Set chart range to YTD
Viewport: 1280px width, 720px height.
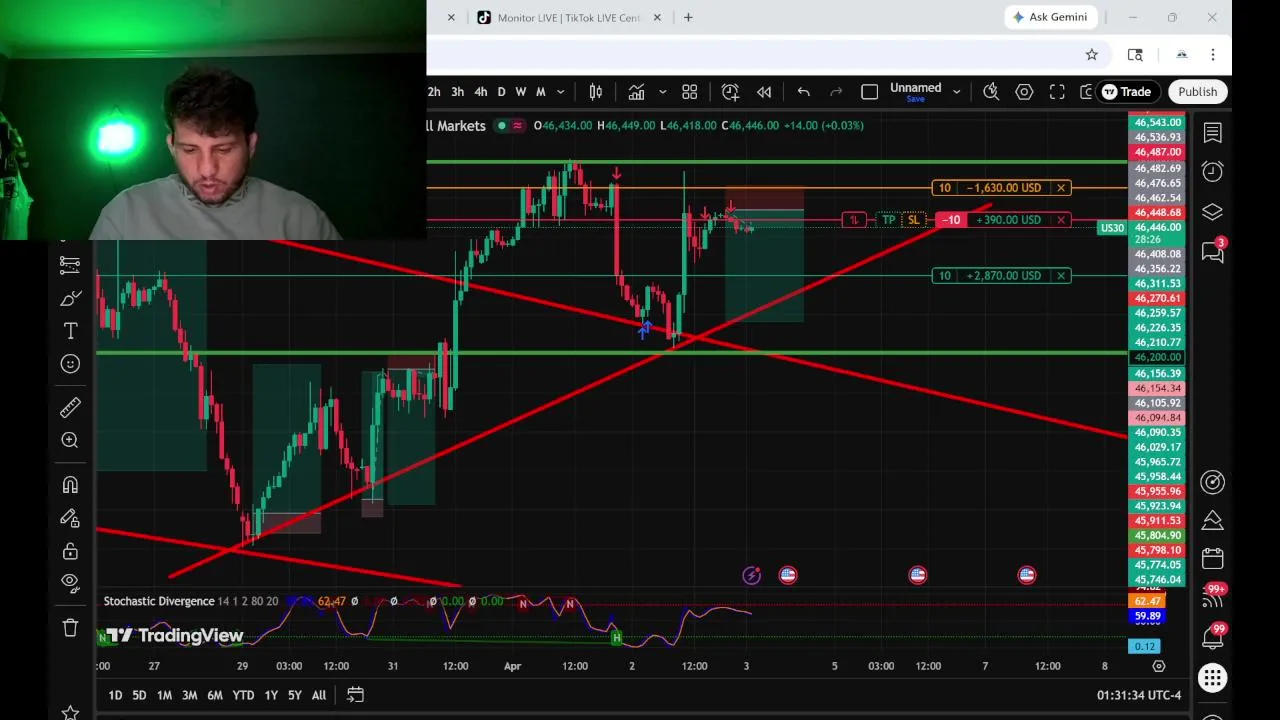click(x=243, y=695)
